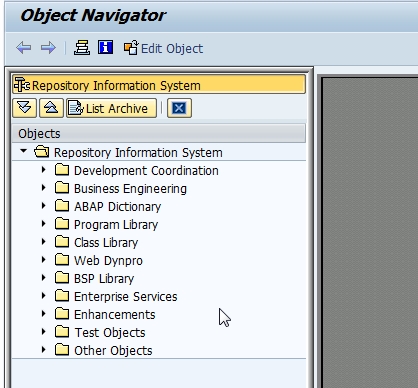The height and width of the screenshot is (388, 418).
Task: Expand the Enterprise Services node
Action: pyautogui.click(x=44, y=296)
